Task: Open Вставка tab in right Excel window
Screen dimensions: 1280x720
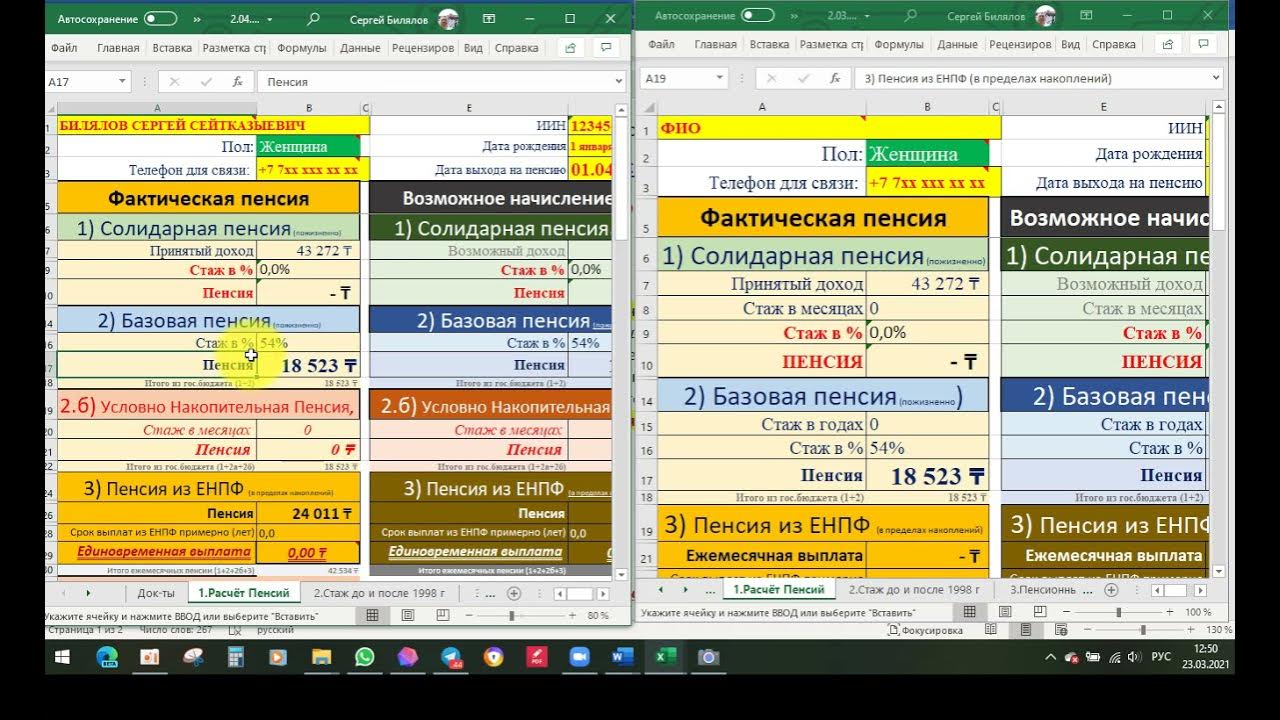Action: [769, 44]
